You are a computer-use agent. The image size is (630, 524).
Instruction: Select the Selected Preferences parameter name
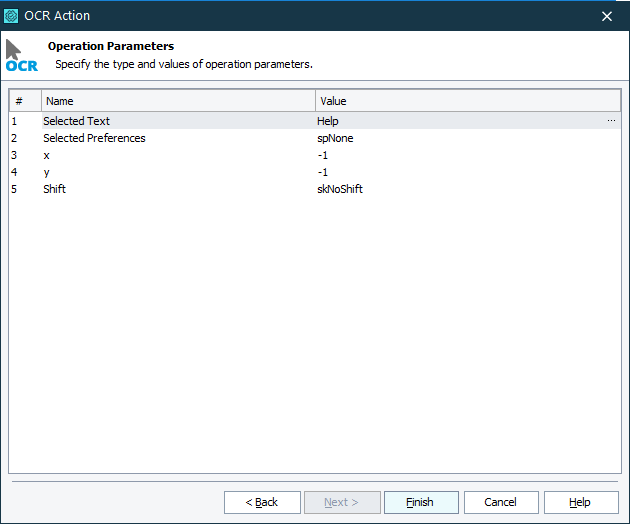coord(94,138)
